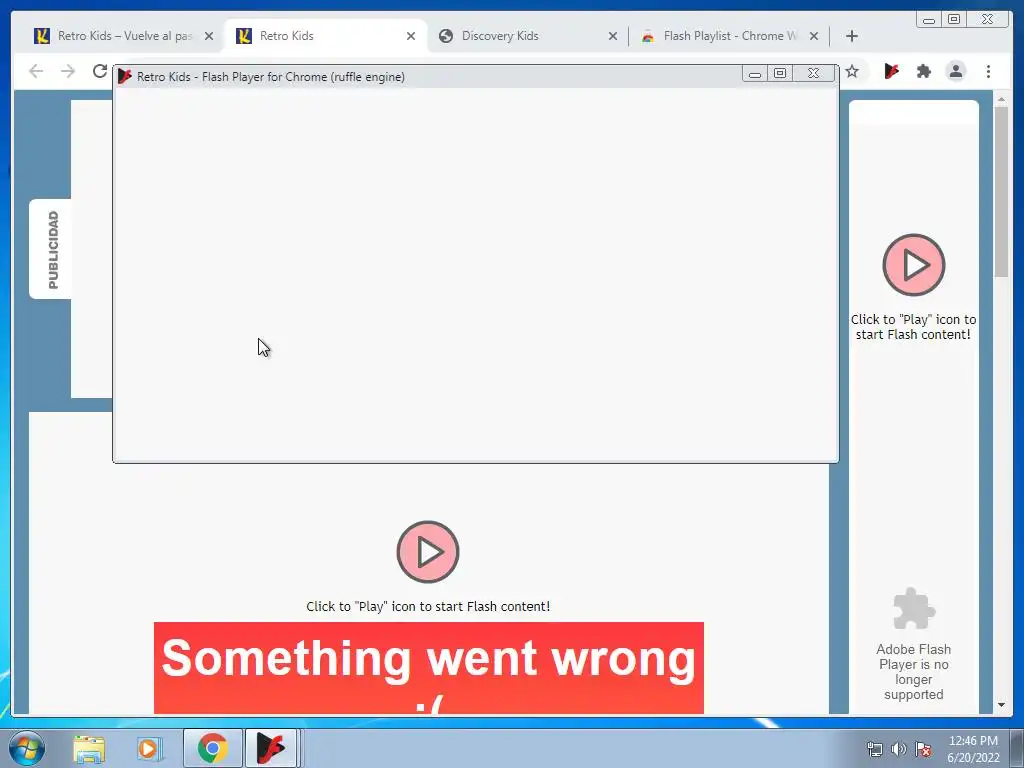Go back to the previous page in Chrome
This screenshot has width=1024, height=768.
point(36,71)
